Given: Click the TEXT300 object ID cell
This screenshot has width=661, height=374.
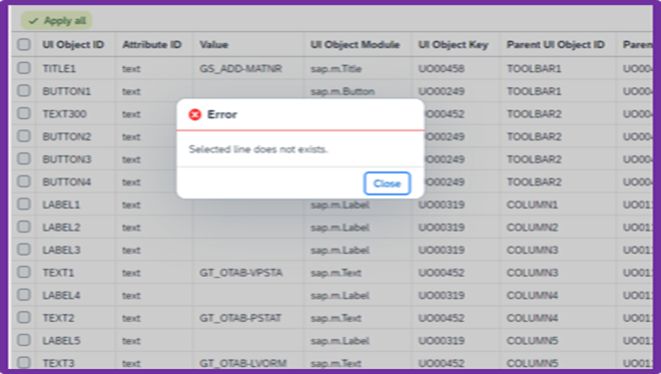Looking at the screenshot, I should (x=64, y=114).
